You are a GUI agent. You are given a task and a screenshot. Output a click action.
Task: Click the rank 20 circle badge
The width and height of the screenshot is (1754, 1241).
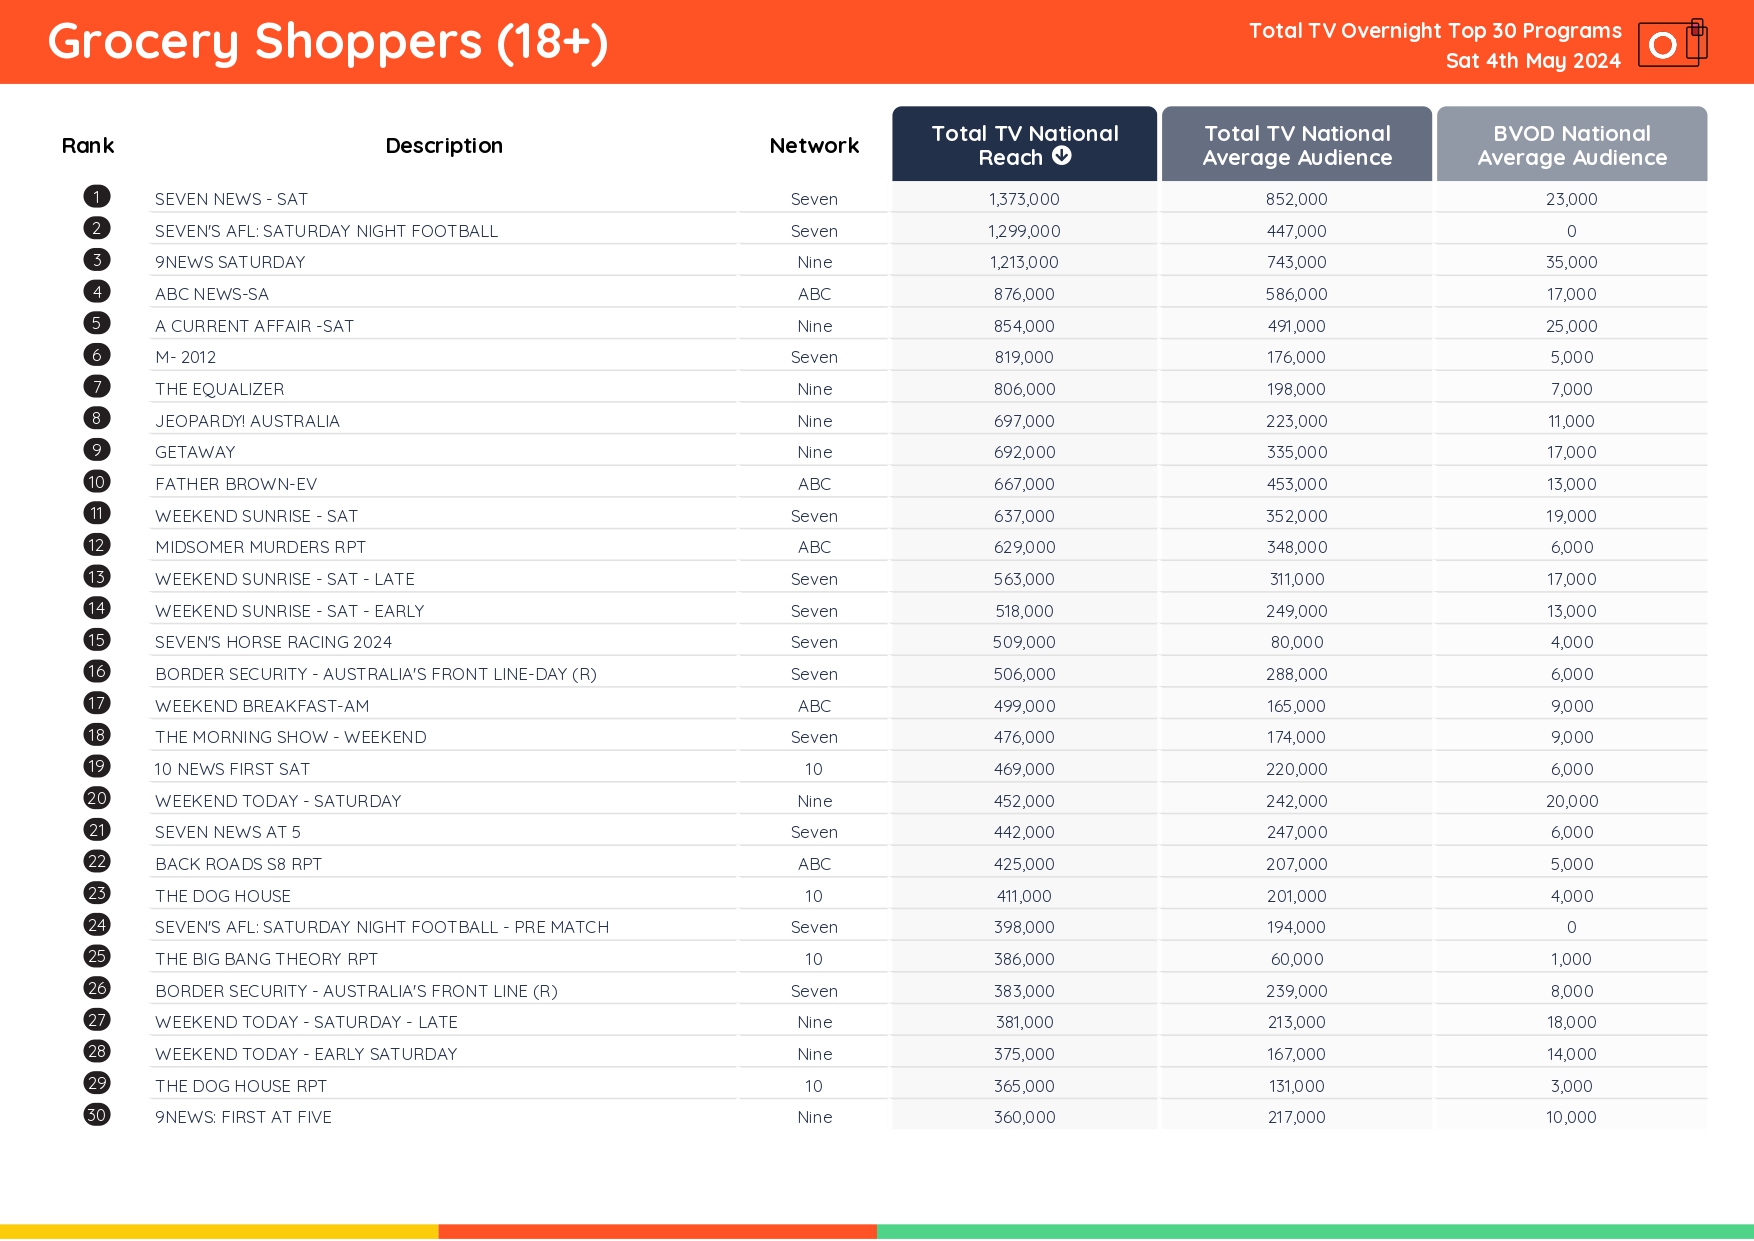97,799
